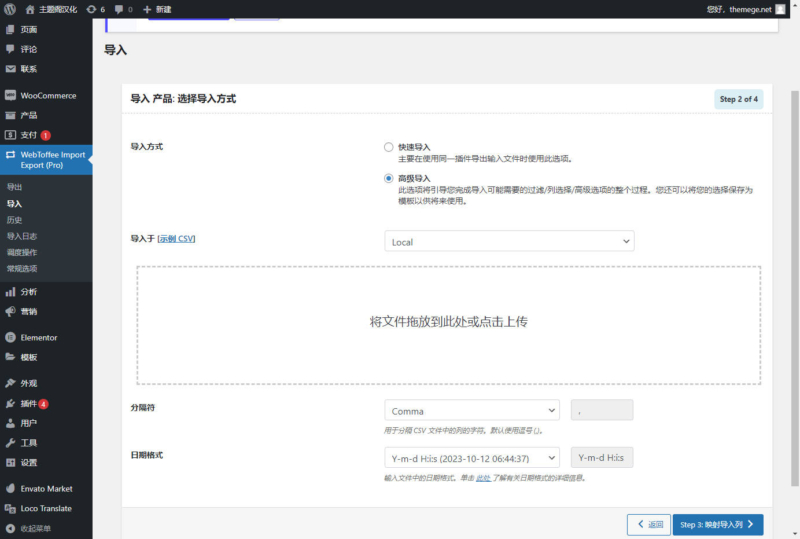Image resolution: width=800 pixels, height=539 pixels.
Task: Open 联系 mail icon in sidebar
Action: (10, 69)
